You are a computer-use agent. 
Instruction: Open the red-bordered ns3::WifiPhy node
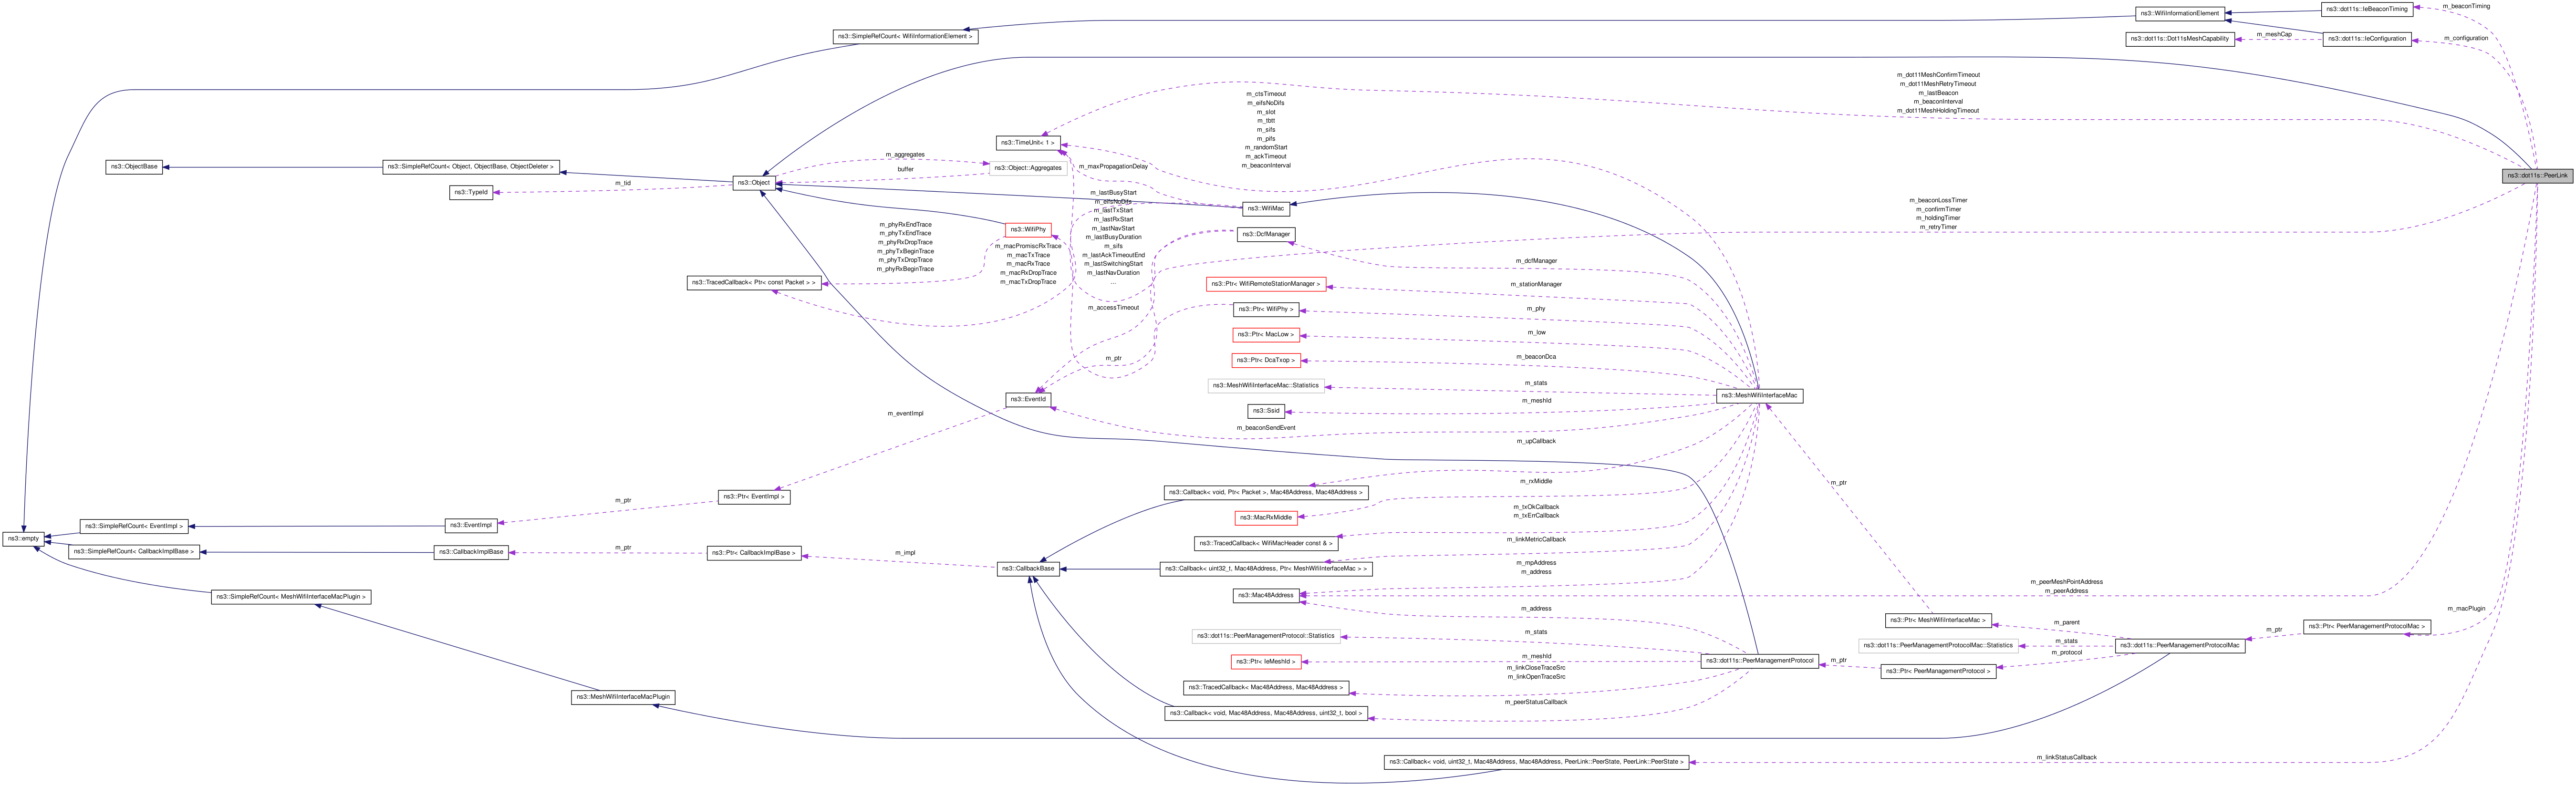pos(1027,230)
